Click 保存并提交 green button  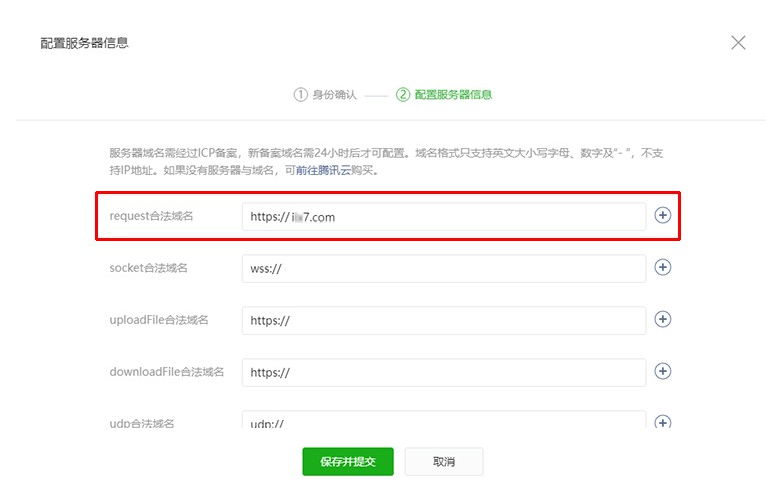(347, 462)
